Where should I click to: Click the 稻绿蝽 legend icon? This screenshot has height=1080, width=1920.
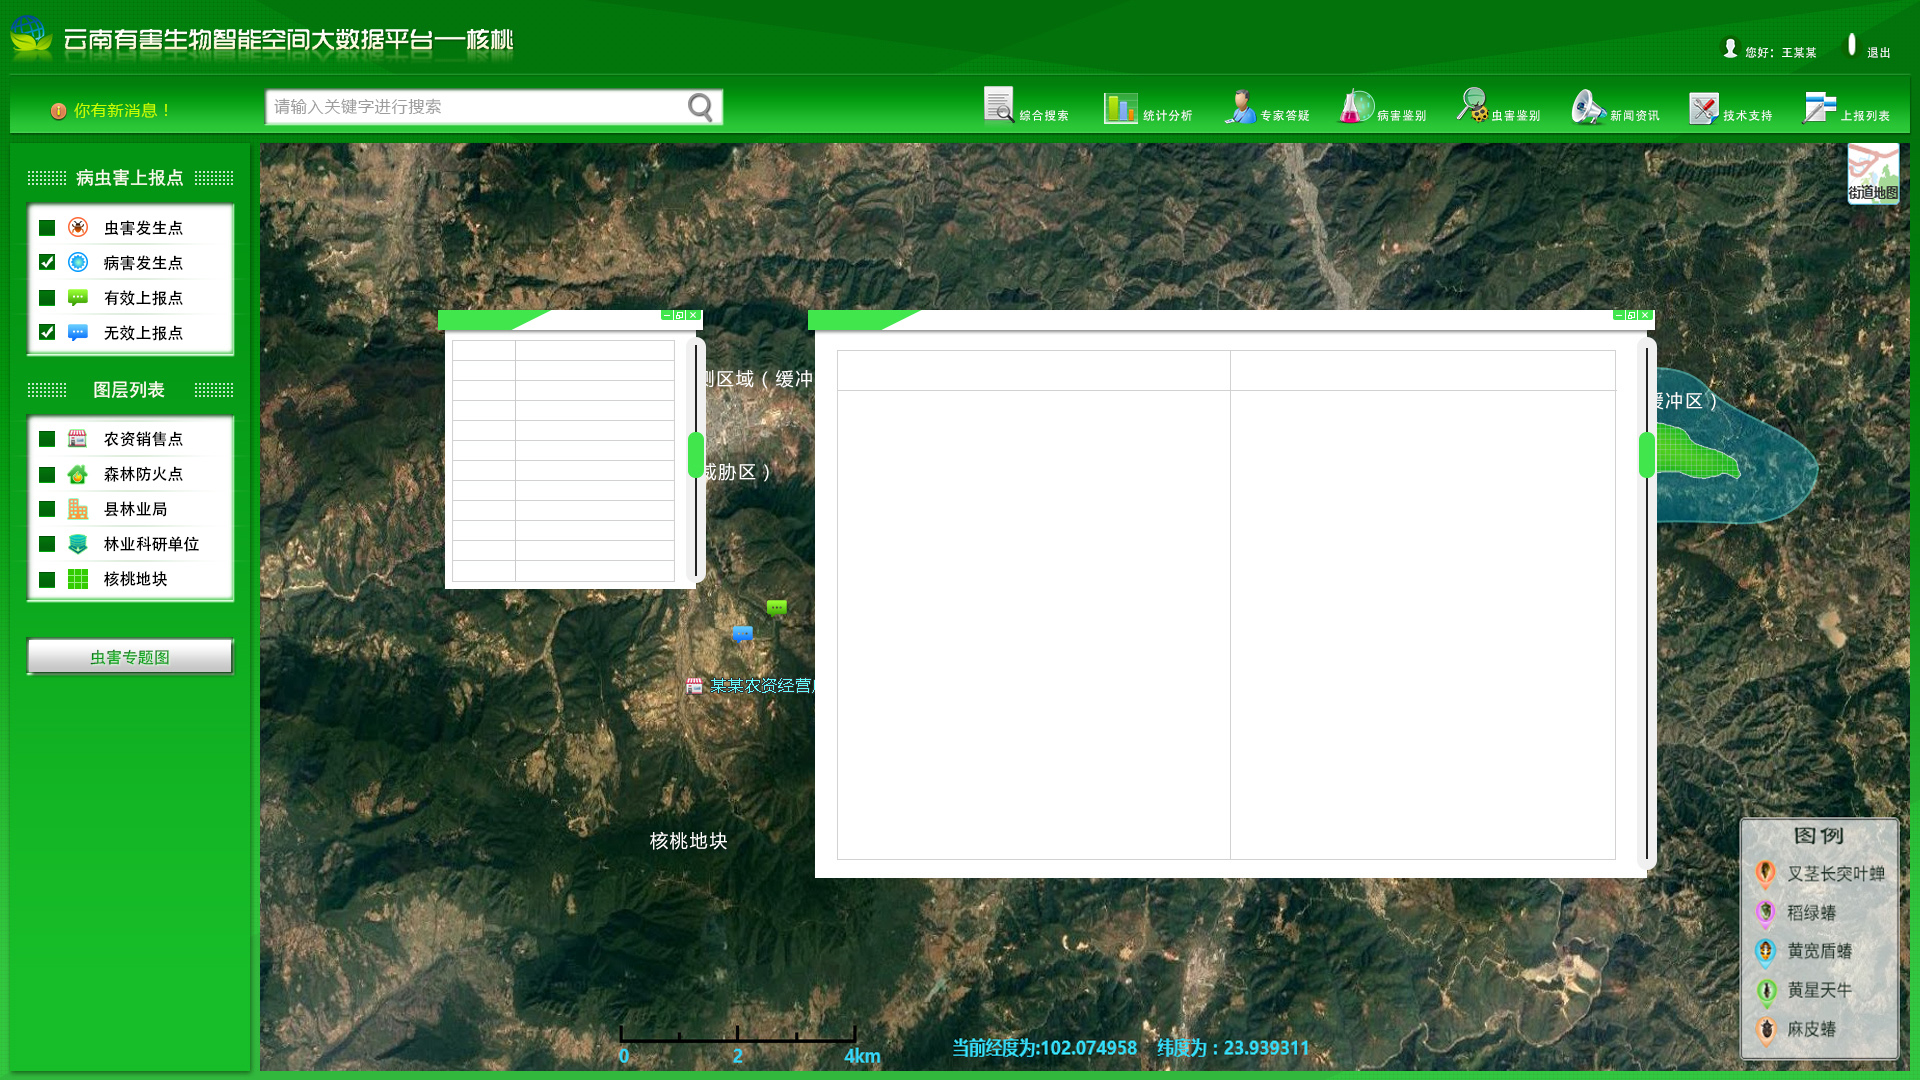[1766, 913]
